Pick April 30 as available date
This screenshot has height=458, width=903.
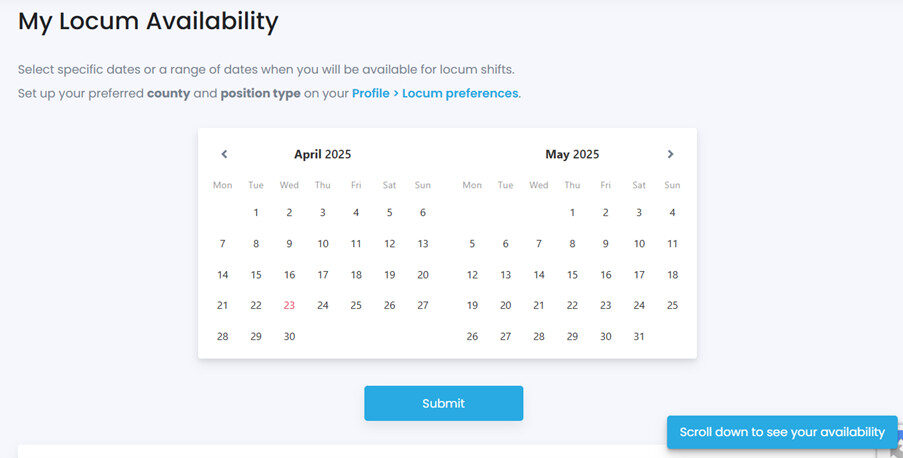pyautogui.click(x=289, y=336)
